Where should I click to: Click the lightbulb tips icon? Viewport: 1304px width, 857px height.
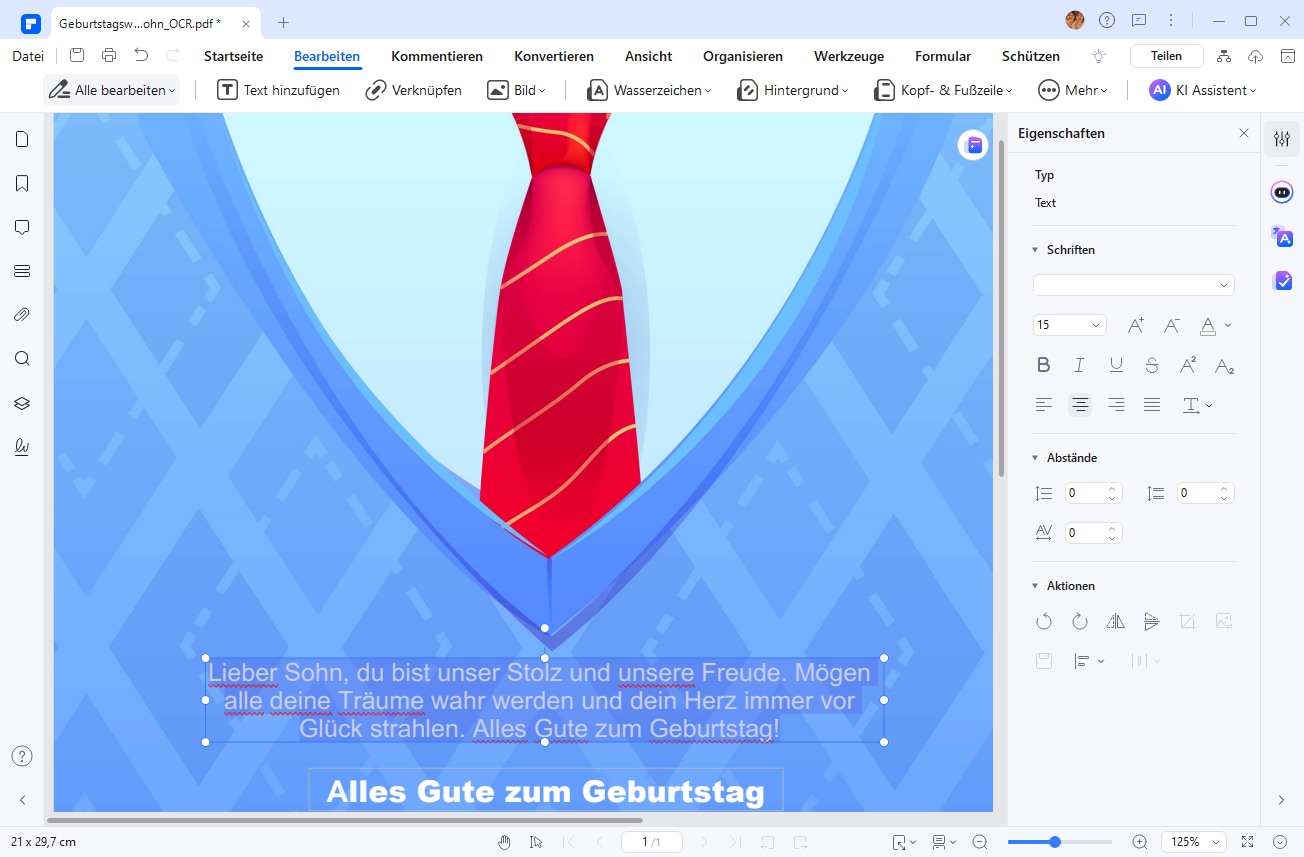(x=1100, y=56)
